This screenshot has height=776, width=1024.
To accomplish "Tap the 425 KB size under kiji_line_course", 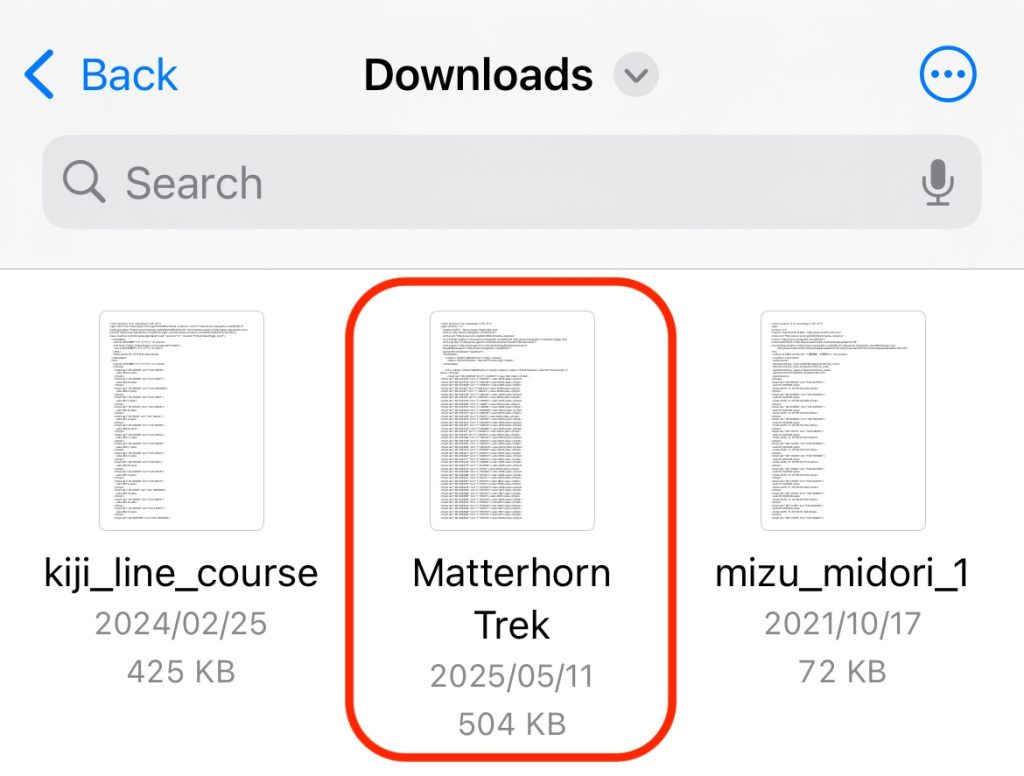I will pyautogui.click(x=181, y=672).
